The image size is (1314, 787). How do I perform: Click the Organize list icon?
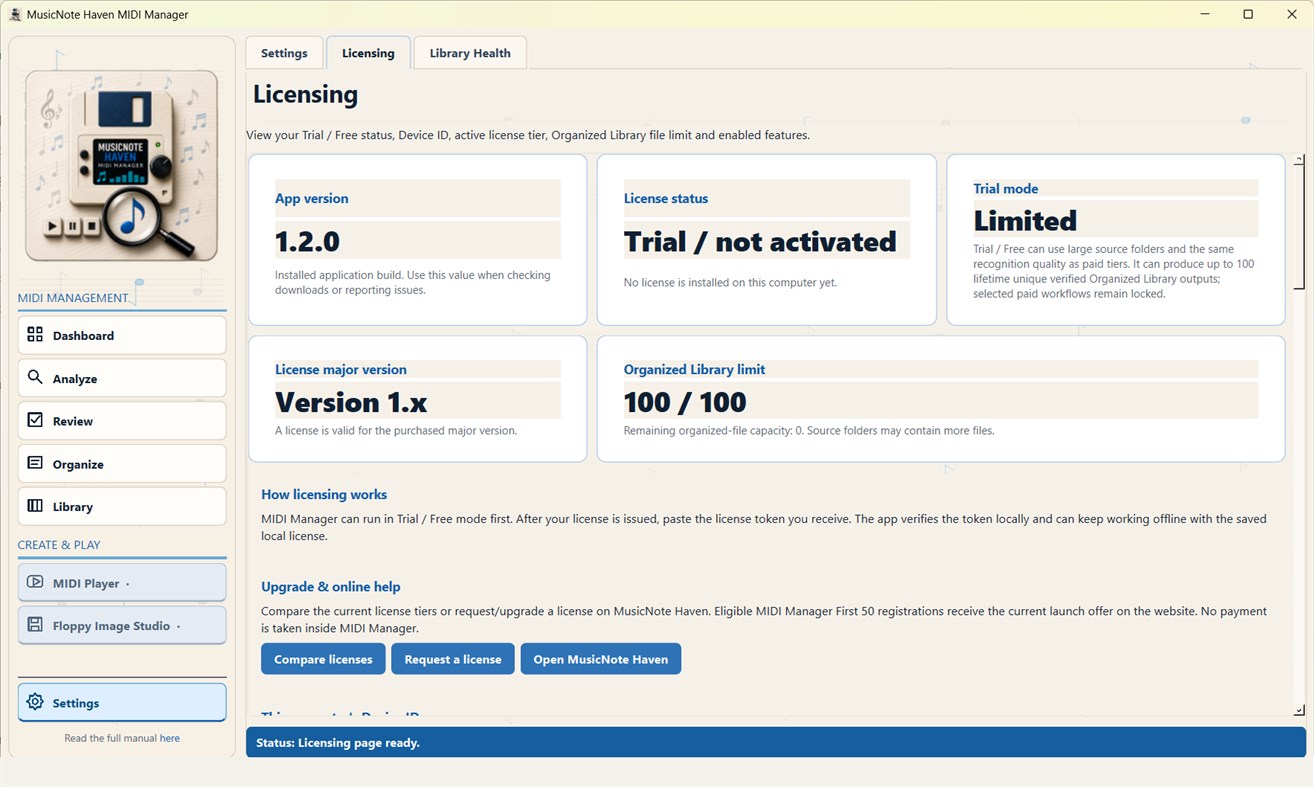[35, 463]
